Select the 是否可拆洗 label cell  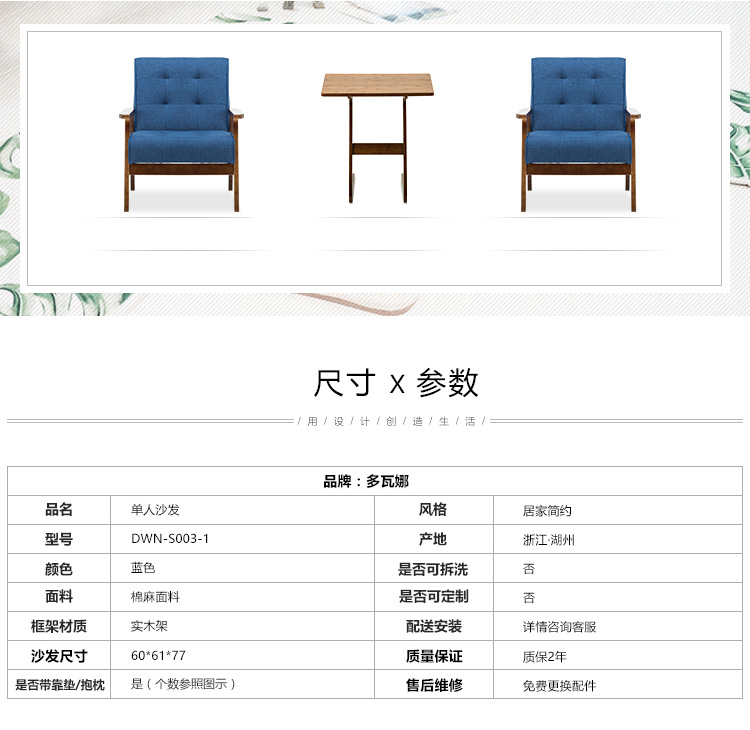pyautogui.click(x=433, y=568)
